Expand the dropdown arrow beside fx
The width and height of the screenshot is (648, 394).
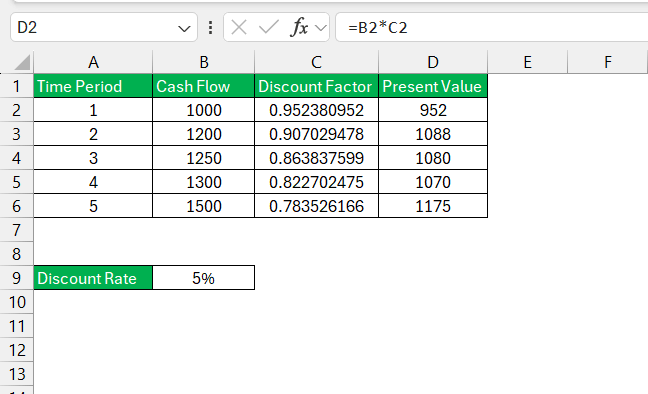click(x=321, y=28)
